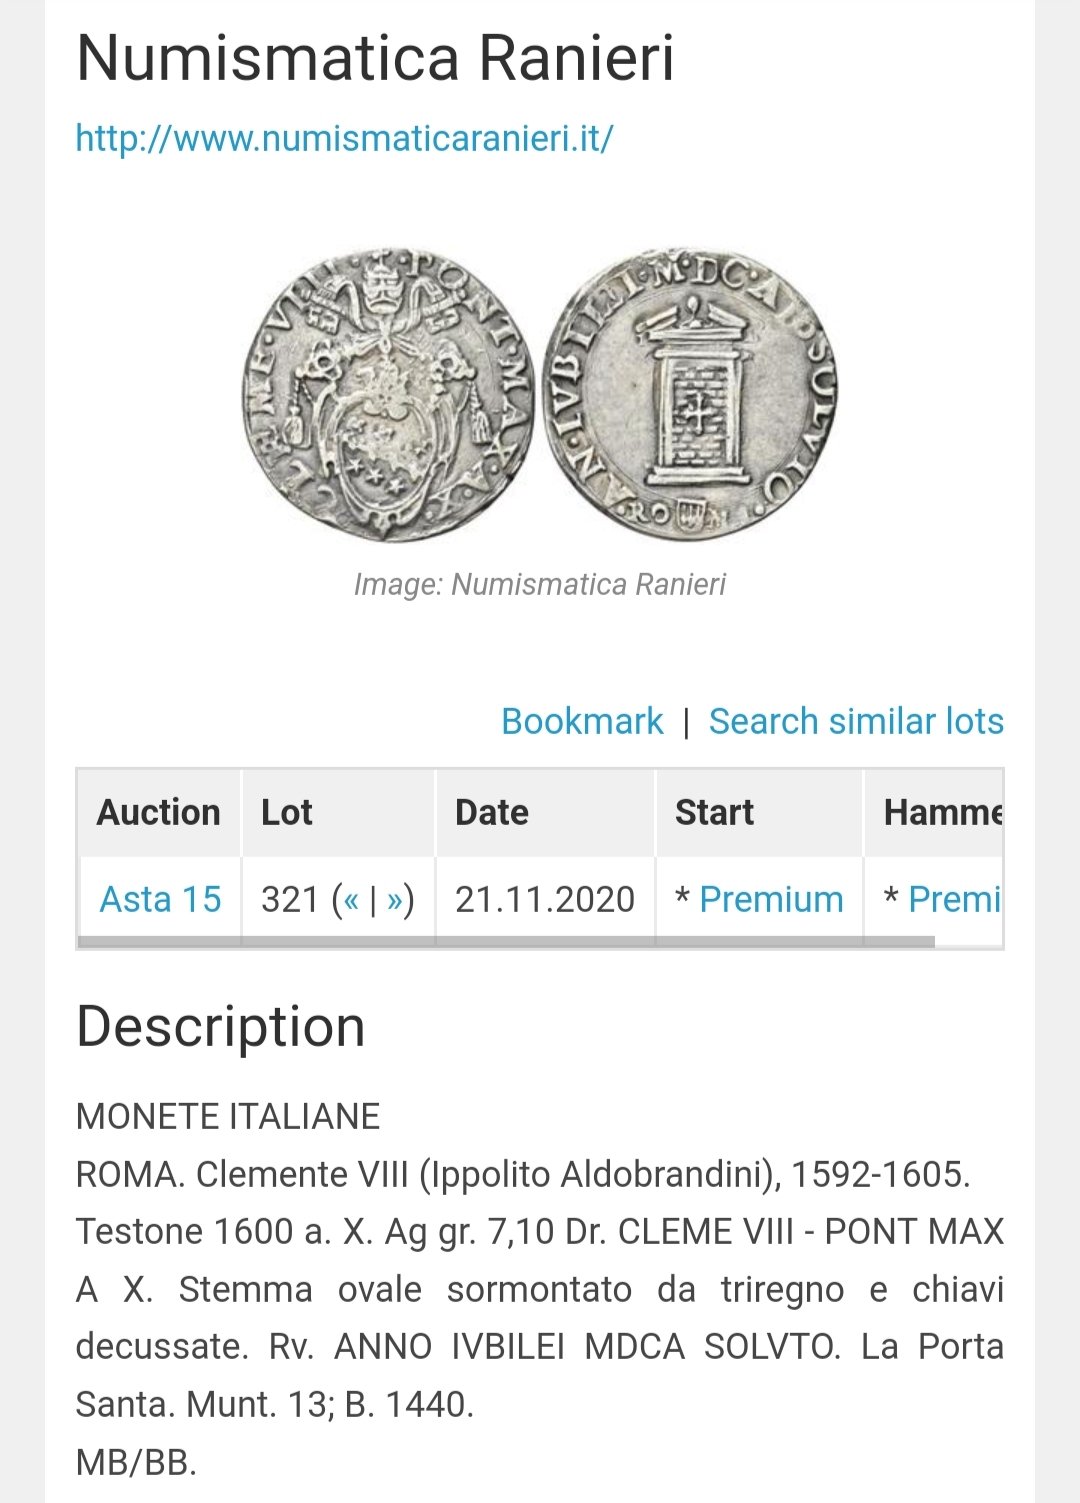Click the Image: Numismatica Ranieri caption

click(x=540, y=584)
